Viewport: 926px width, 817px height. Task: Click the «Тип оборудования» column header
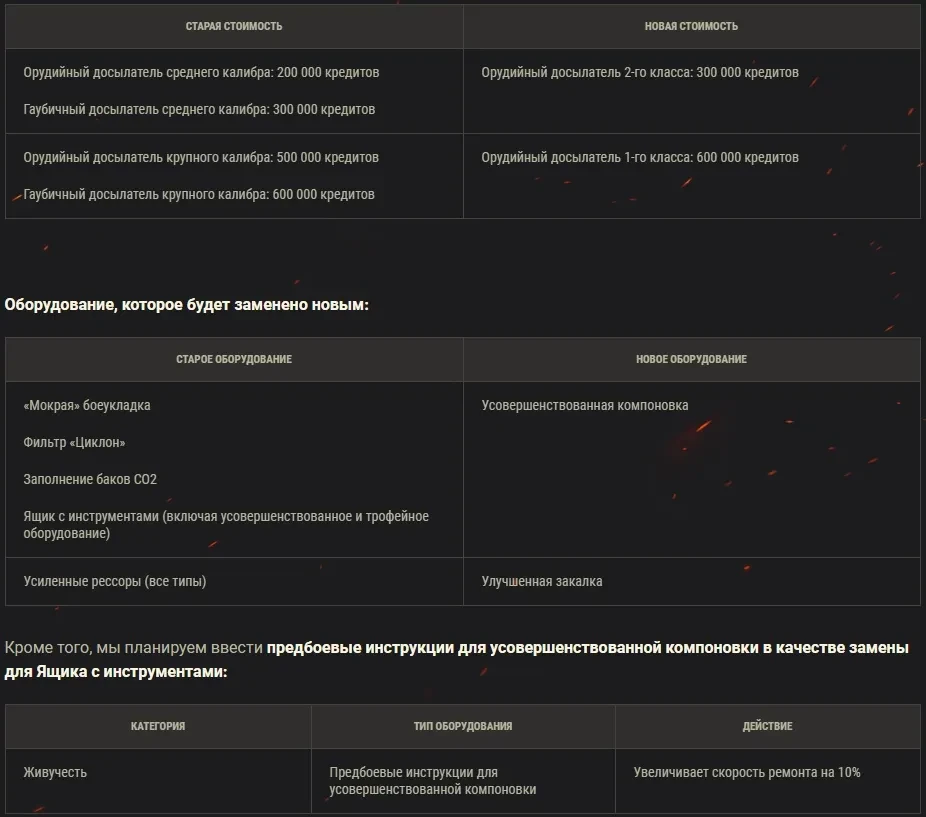(x=463, y=726)
